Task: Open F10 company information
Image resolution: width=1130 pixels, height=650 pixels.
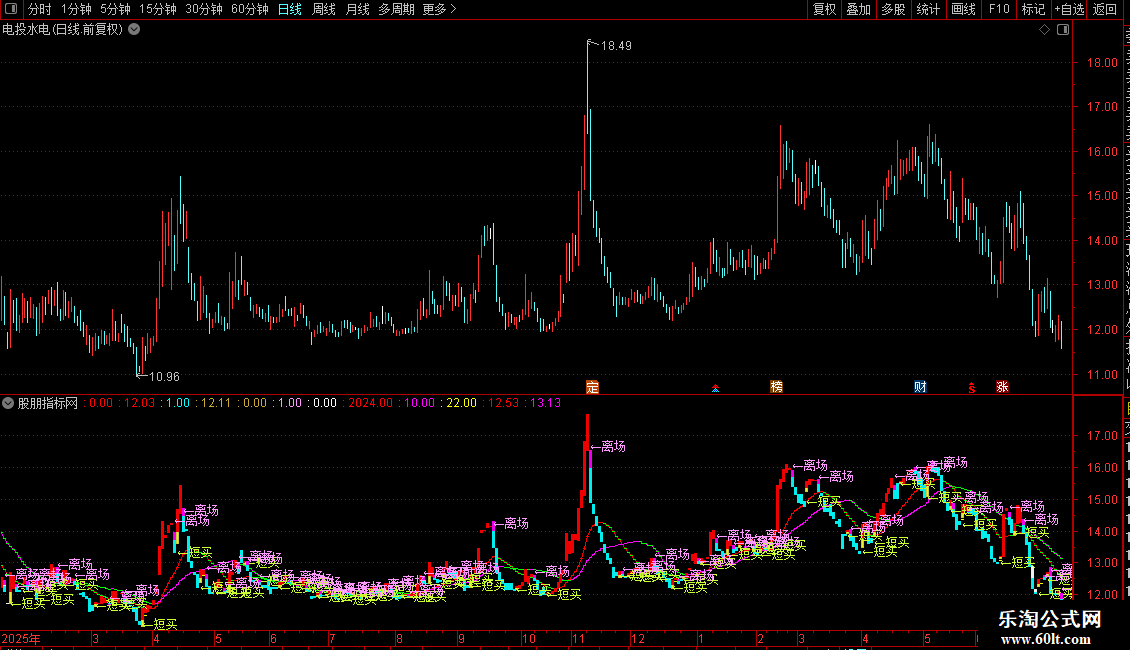Action: point(999,9)
